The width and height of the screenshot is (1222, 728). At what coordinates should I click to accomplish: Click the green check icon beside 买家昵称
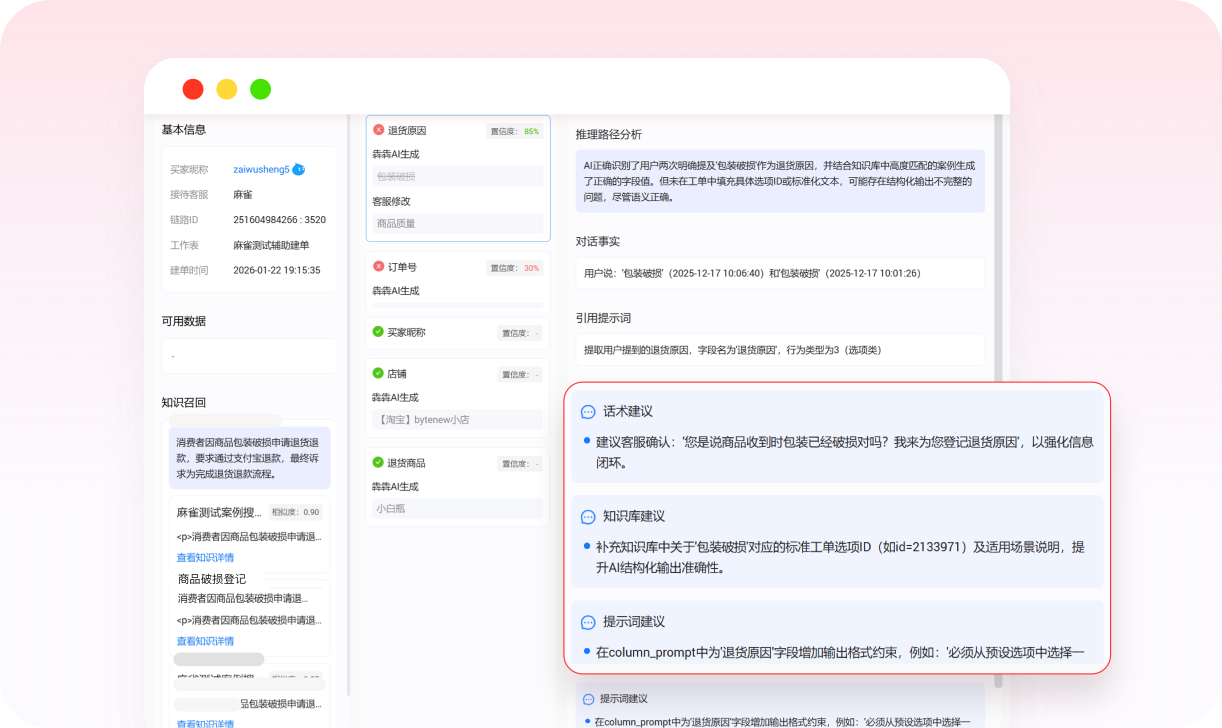coord(378,332)
